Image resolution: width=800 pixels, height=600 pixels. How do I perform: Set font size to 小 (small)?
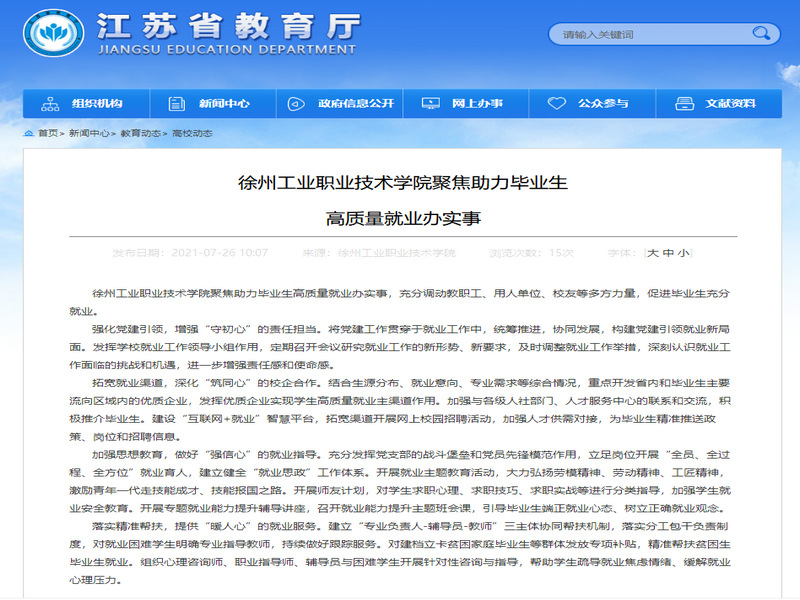[682, 253]
